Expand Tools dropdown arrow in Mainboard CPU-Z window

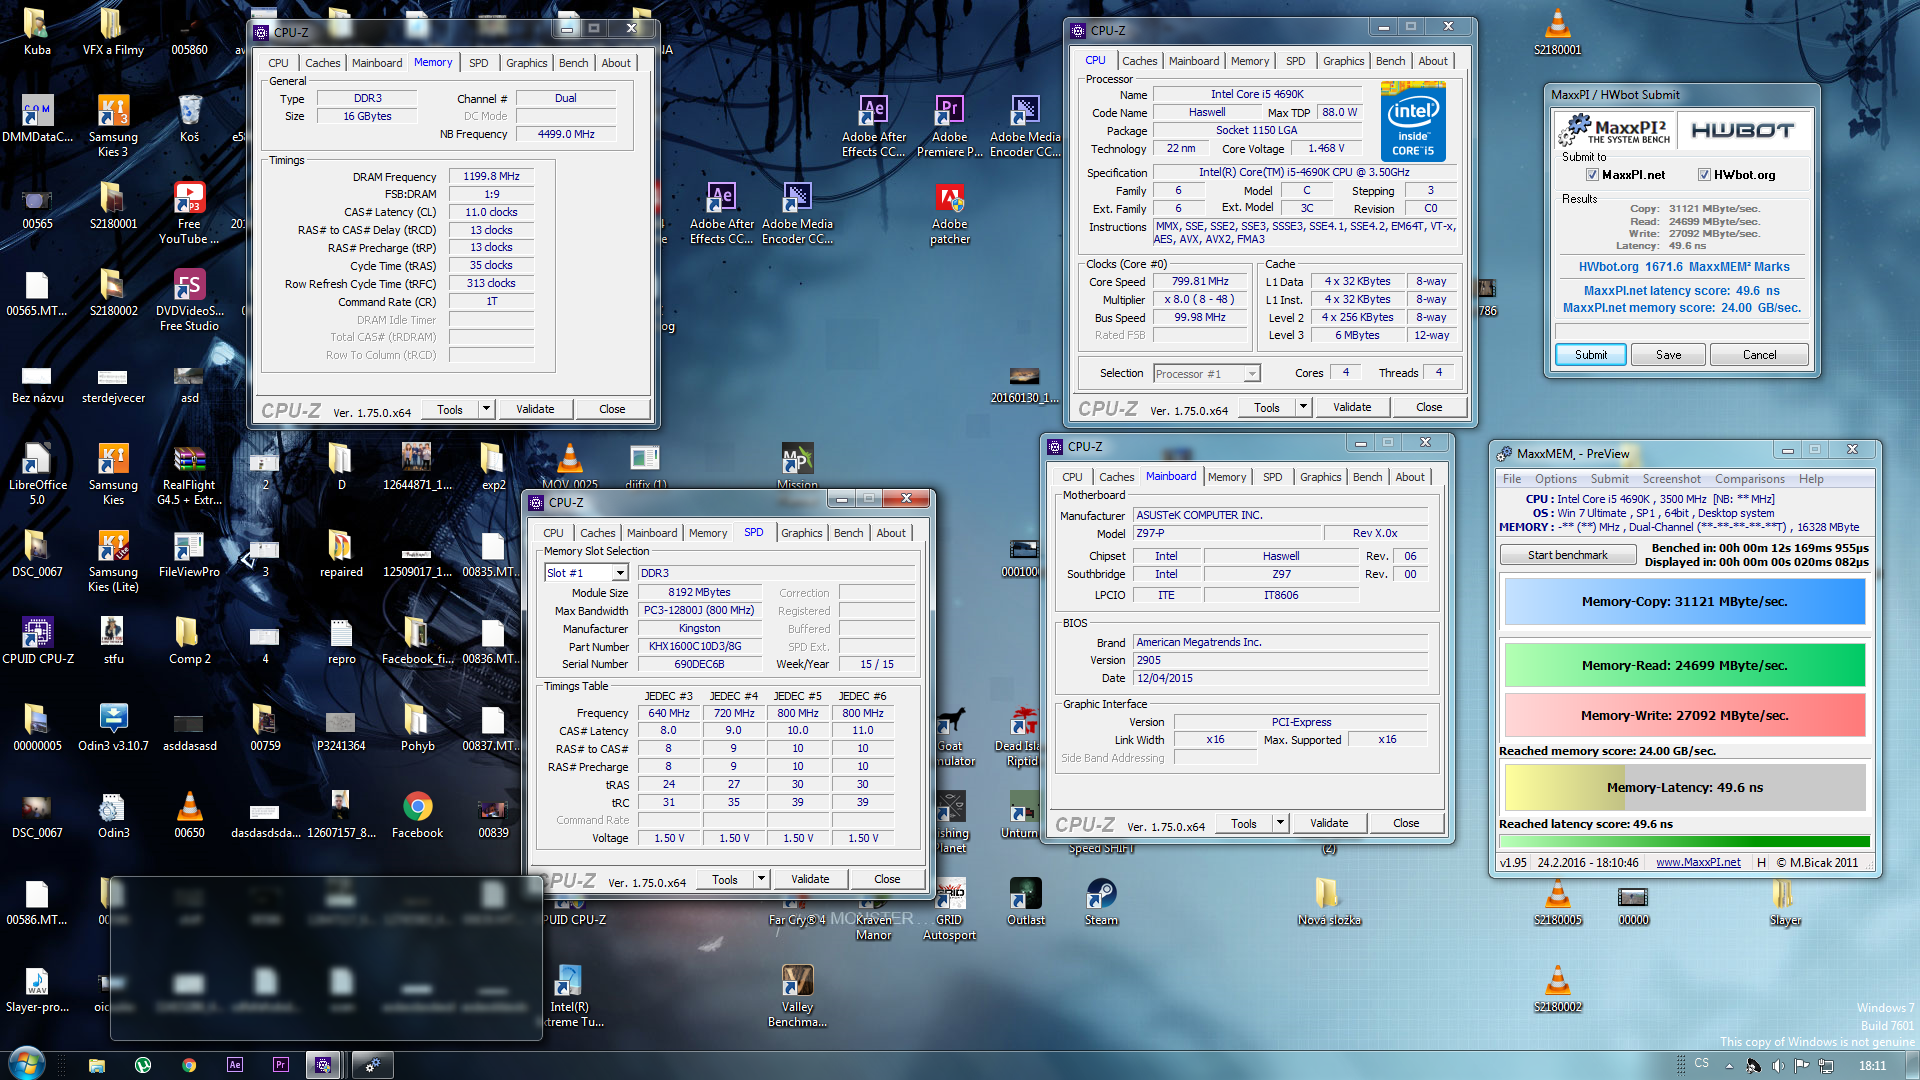click(1280, 823)
